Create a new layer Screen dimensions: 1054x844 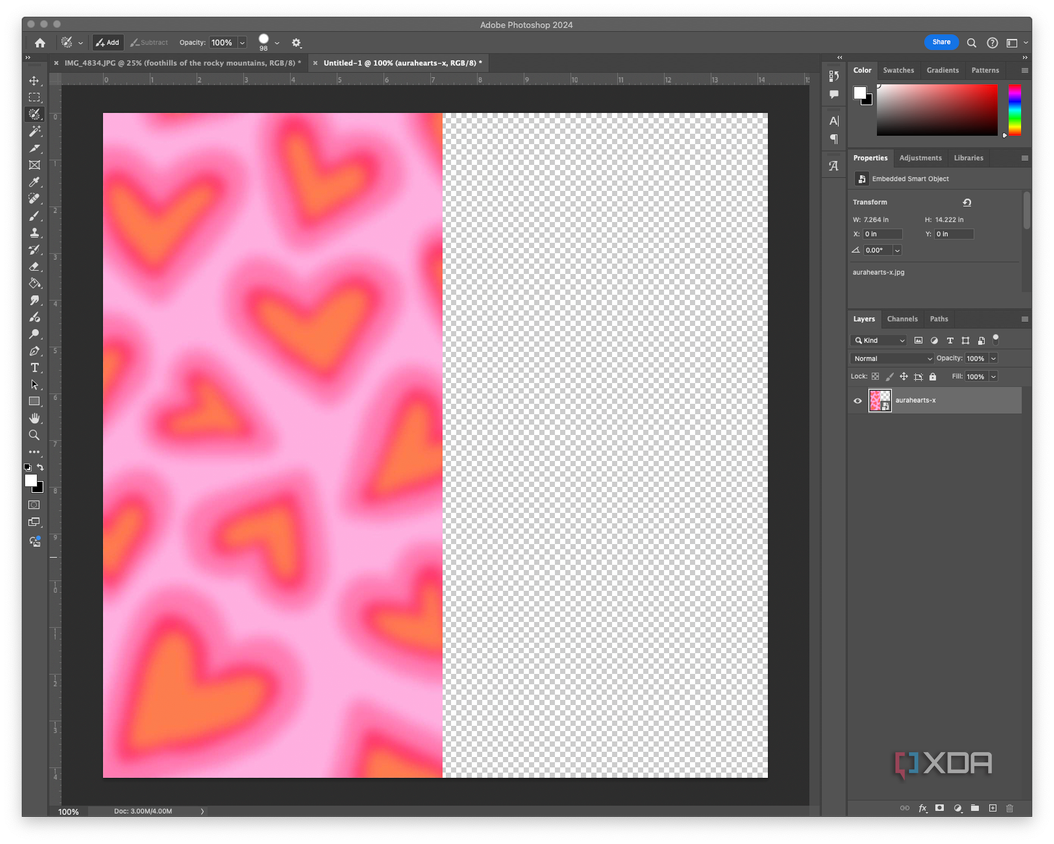992,808
